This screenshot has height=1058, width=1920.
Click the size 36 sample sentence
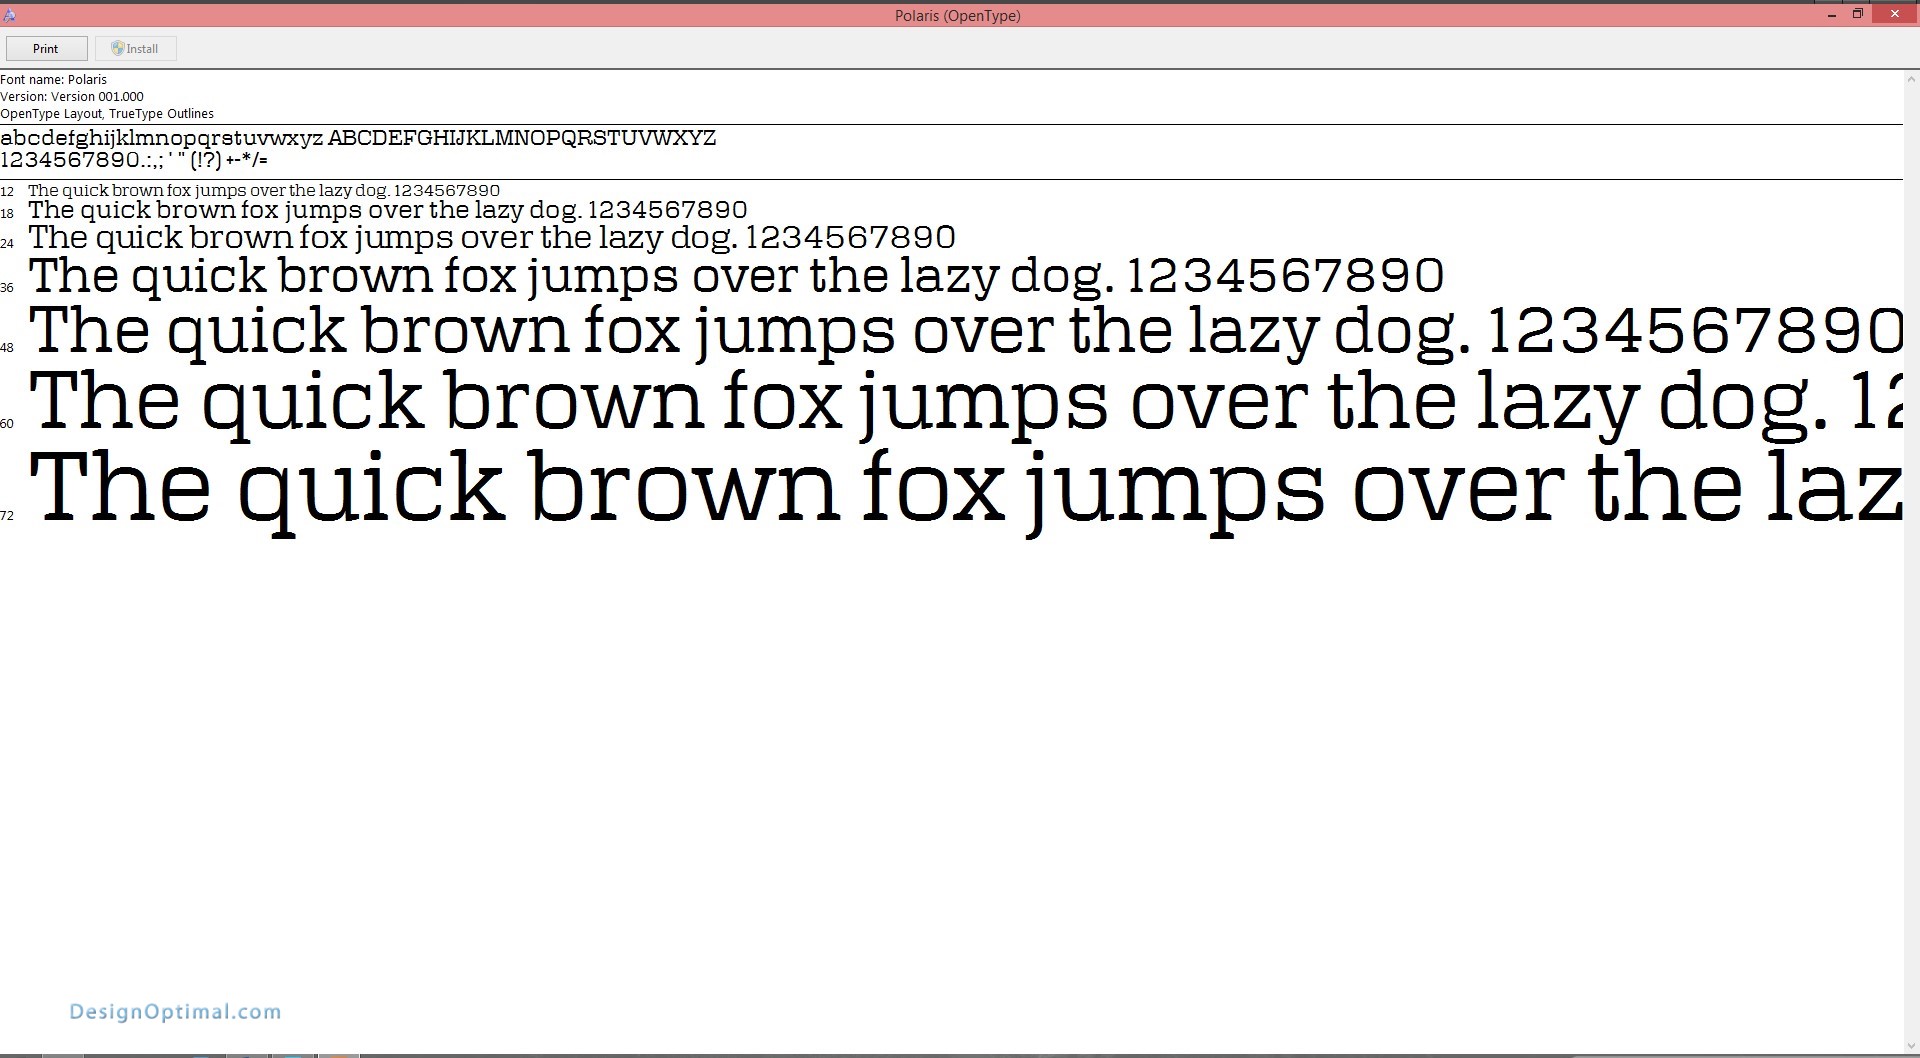pos(736,276)
